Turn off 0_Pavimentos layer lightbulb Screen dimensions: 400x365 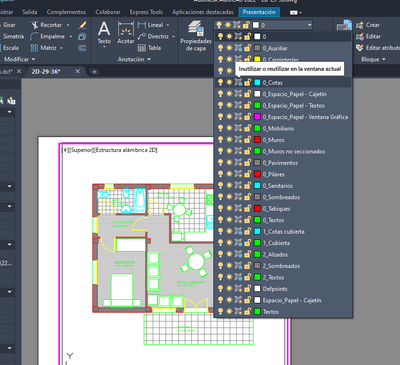[220, 163]
